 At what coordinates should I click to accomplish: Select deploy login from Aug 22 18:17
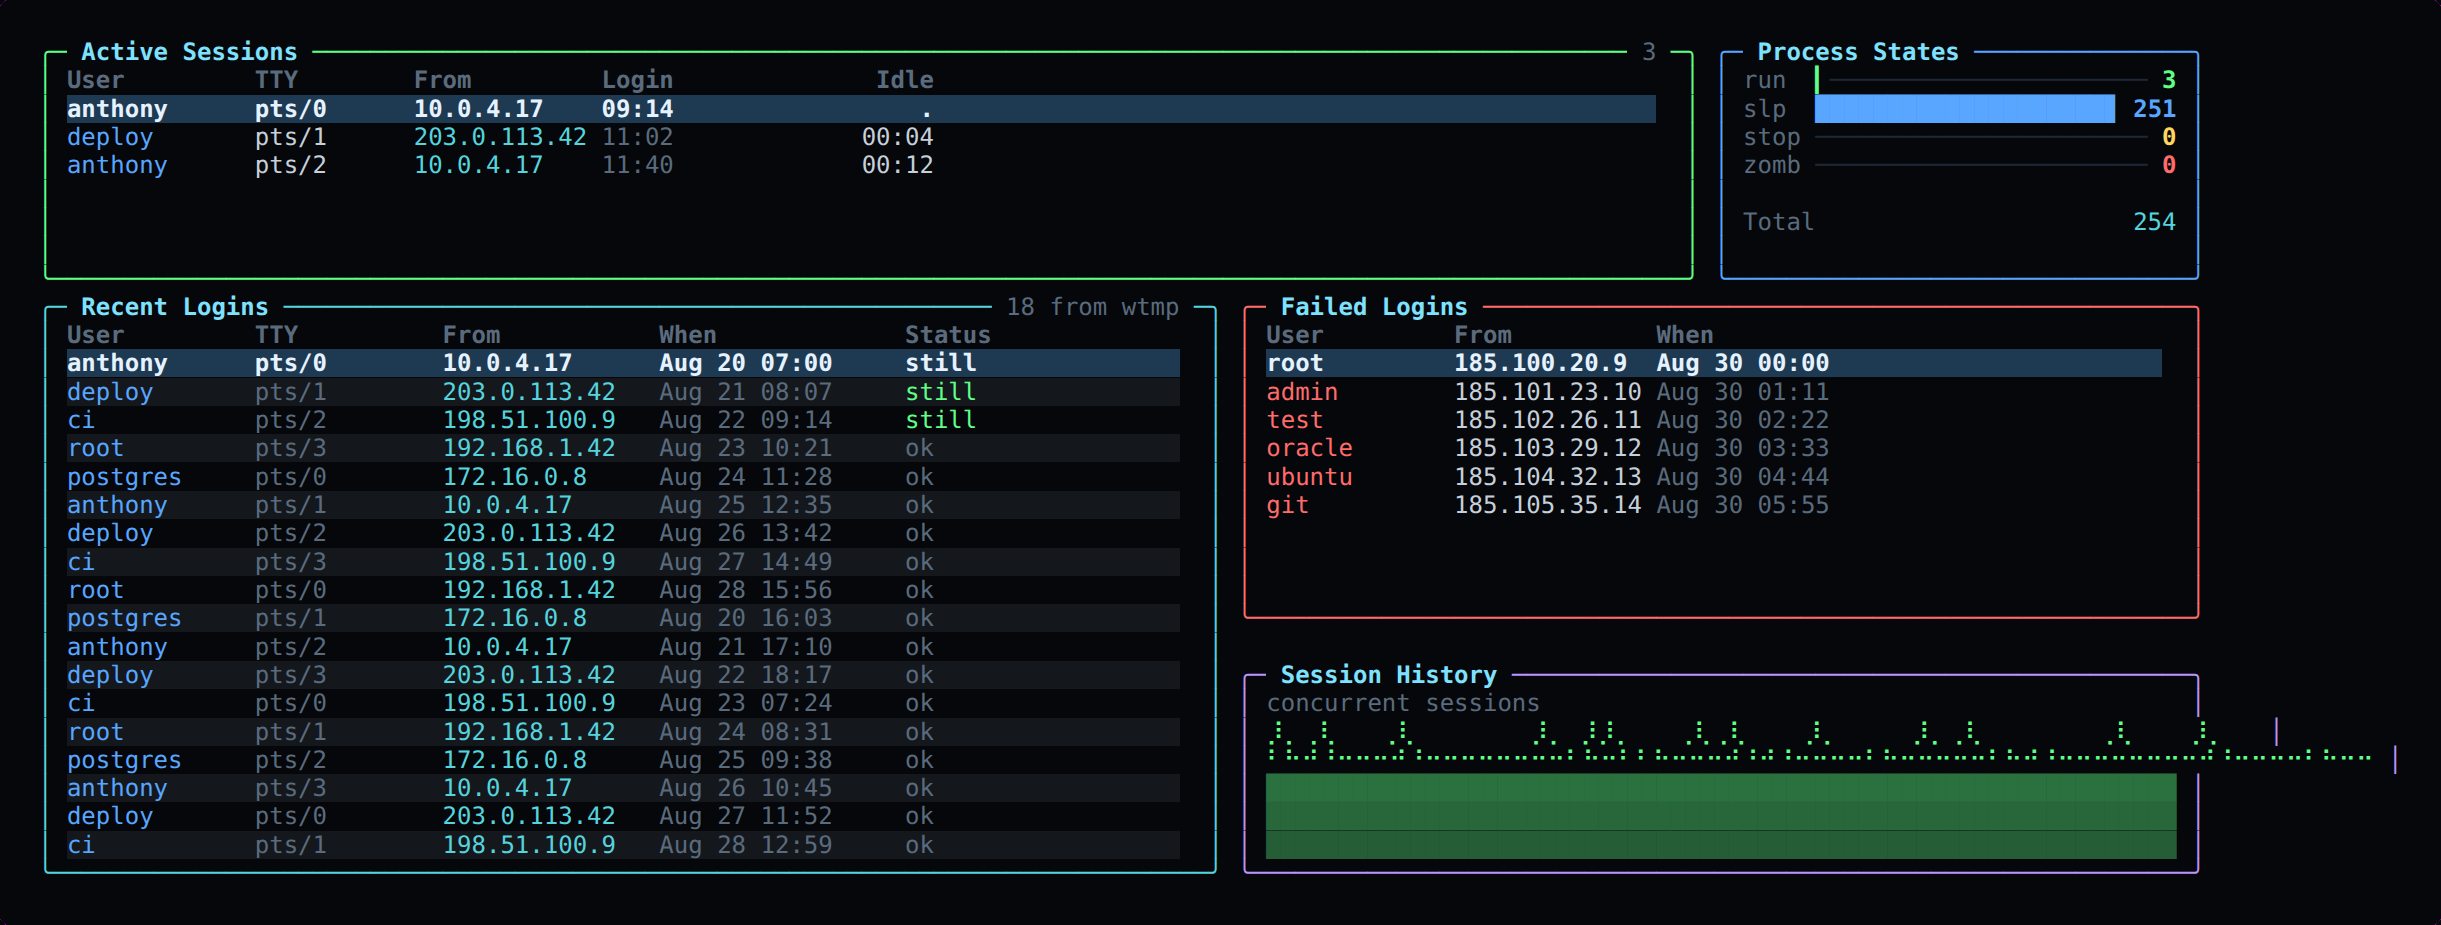(x=623, y=675)
